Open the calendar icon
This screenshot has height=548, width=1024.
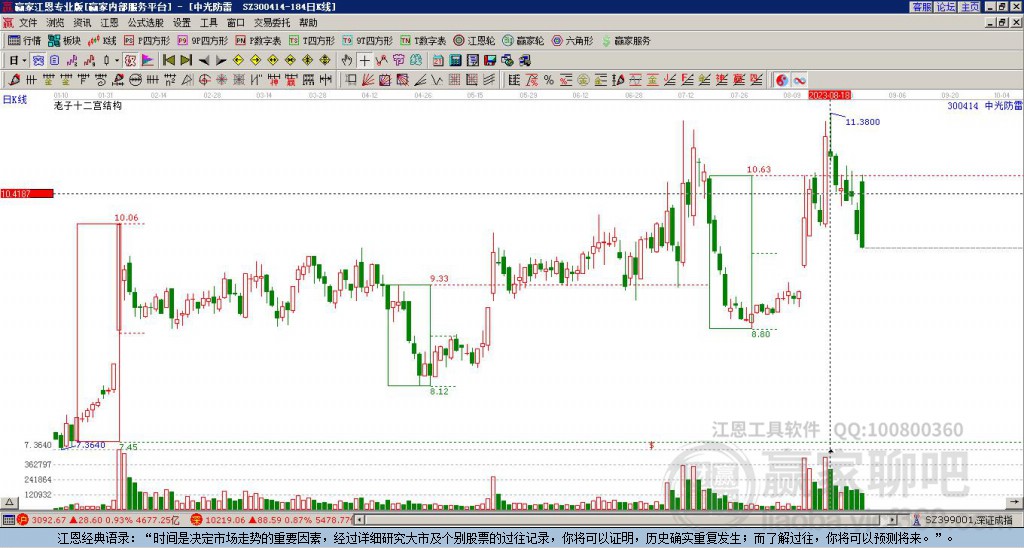click(438, 61)
